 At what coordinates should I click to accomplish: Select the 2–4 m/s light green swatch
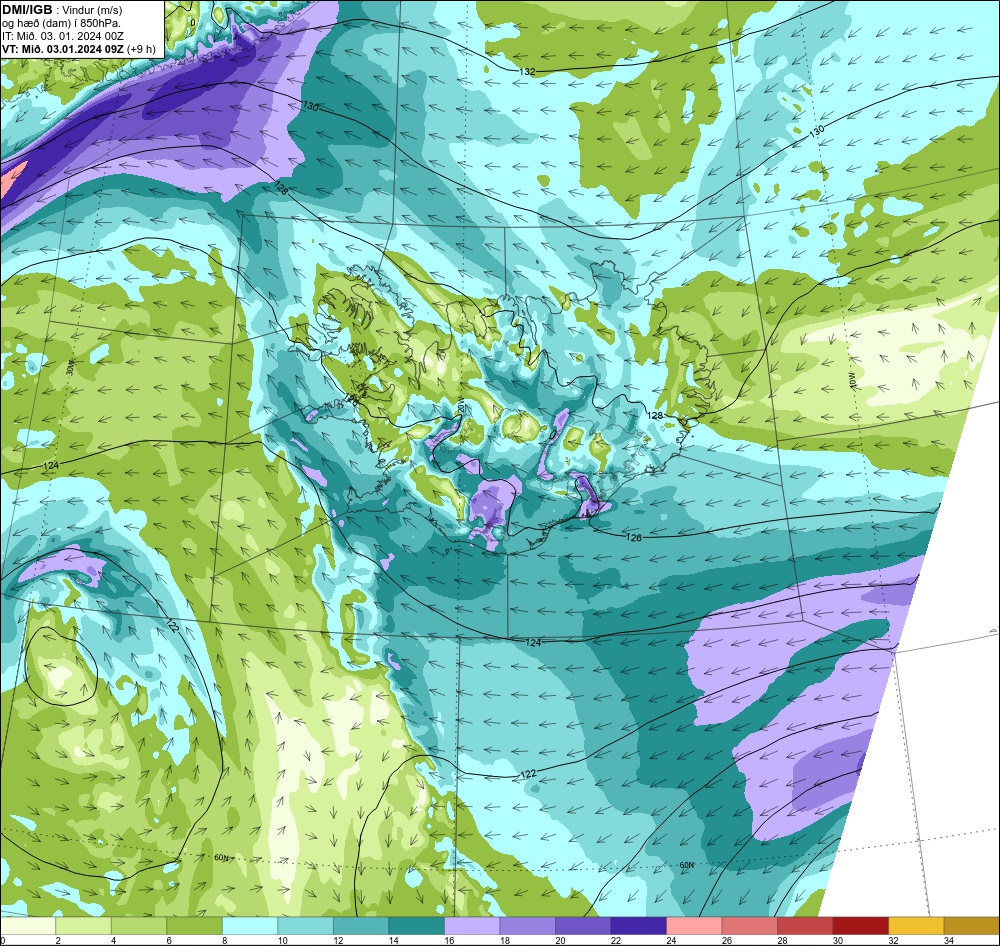pyautogui.click(x=84, y=926)
